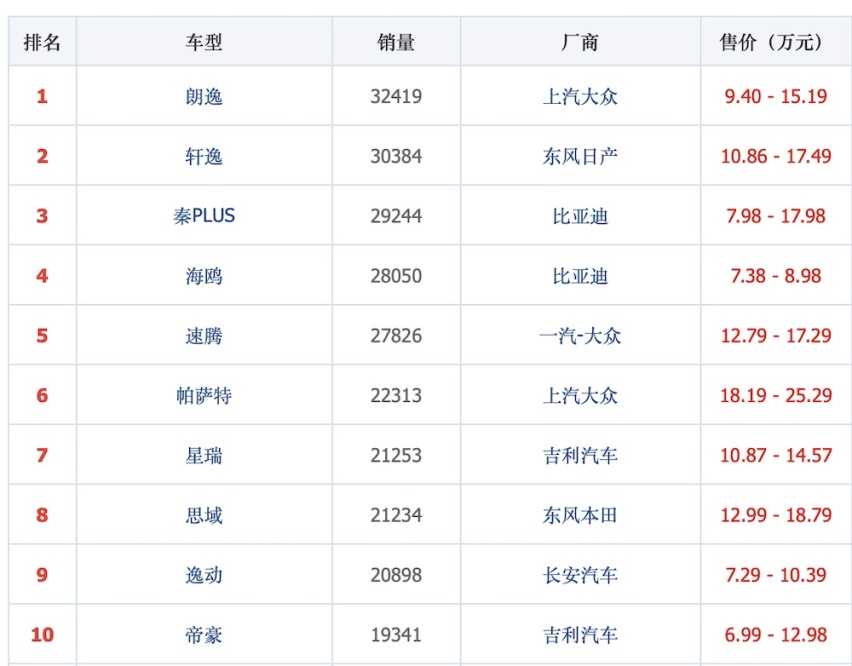Open the 逸动 car model link
852x666 pixels.
204,575
